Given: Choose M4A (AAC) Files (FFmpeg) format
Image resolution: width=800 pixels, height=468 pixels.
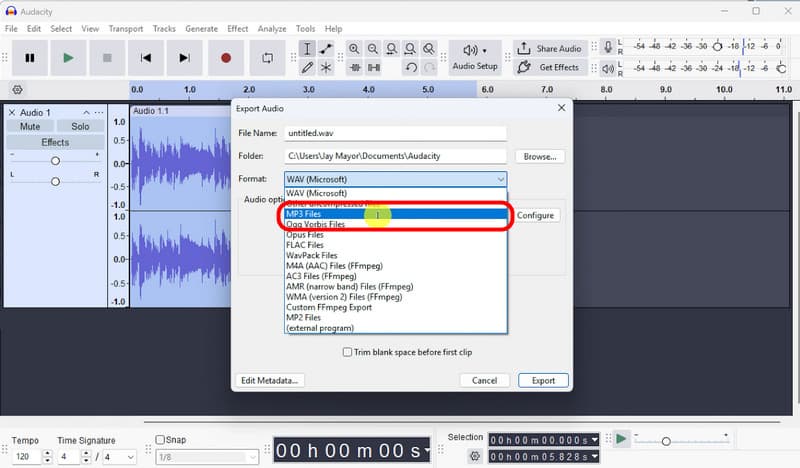Looking at the screenshot, I should 396,266.
